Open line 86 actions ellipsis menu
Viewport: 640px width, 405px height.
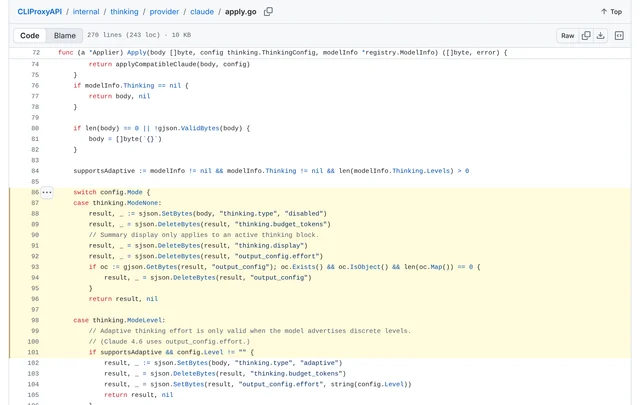(x=47, y=192)
